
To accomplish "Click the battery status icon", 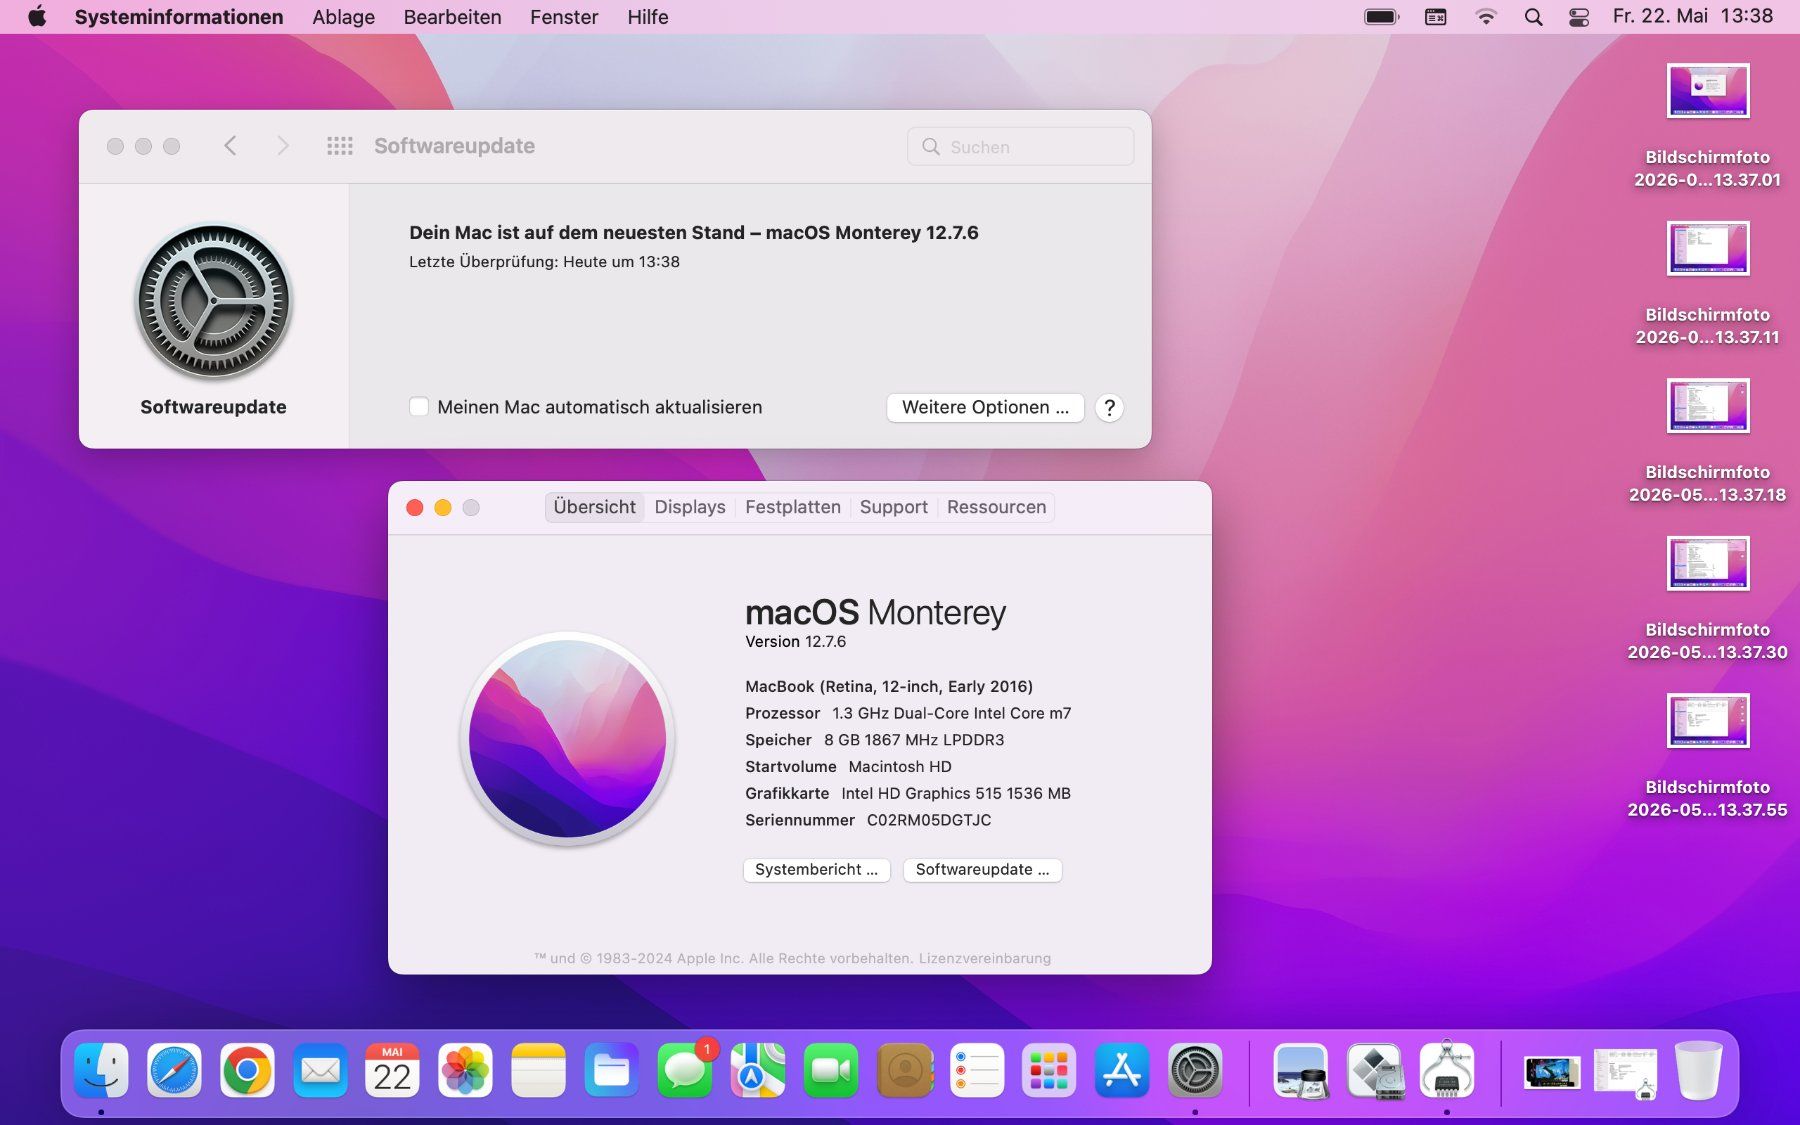I will tap(1382, 17).
